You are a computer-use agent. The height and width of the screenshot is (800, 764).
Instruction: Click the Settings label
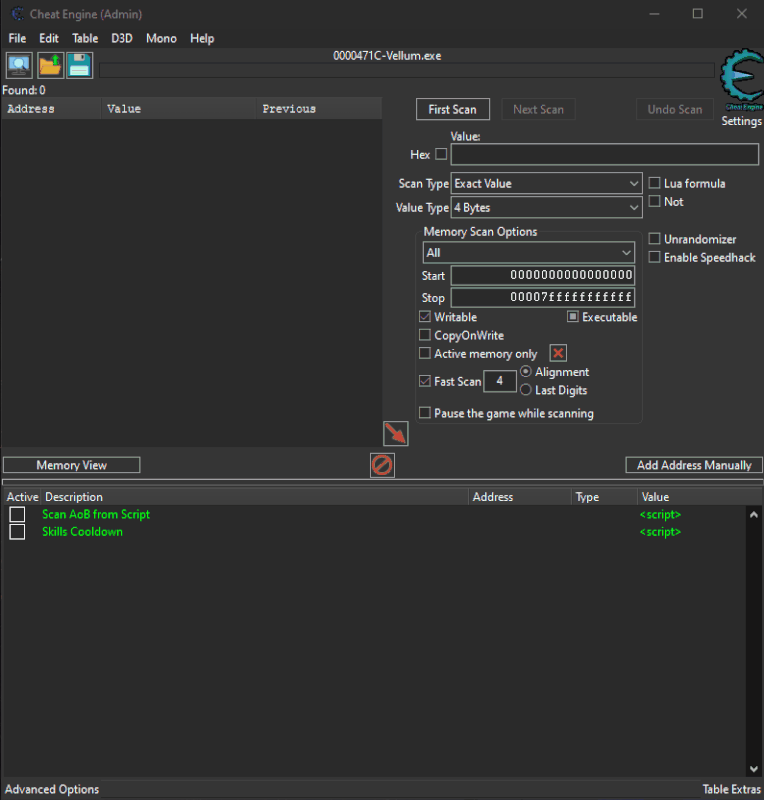click(x=742, y=121)
